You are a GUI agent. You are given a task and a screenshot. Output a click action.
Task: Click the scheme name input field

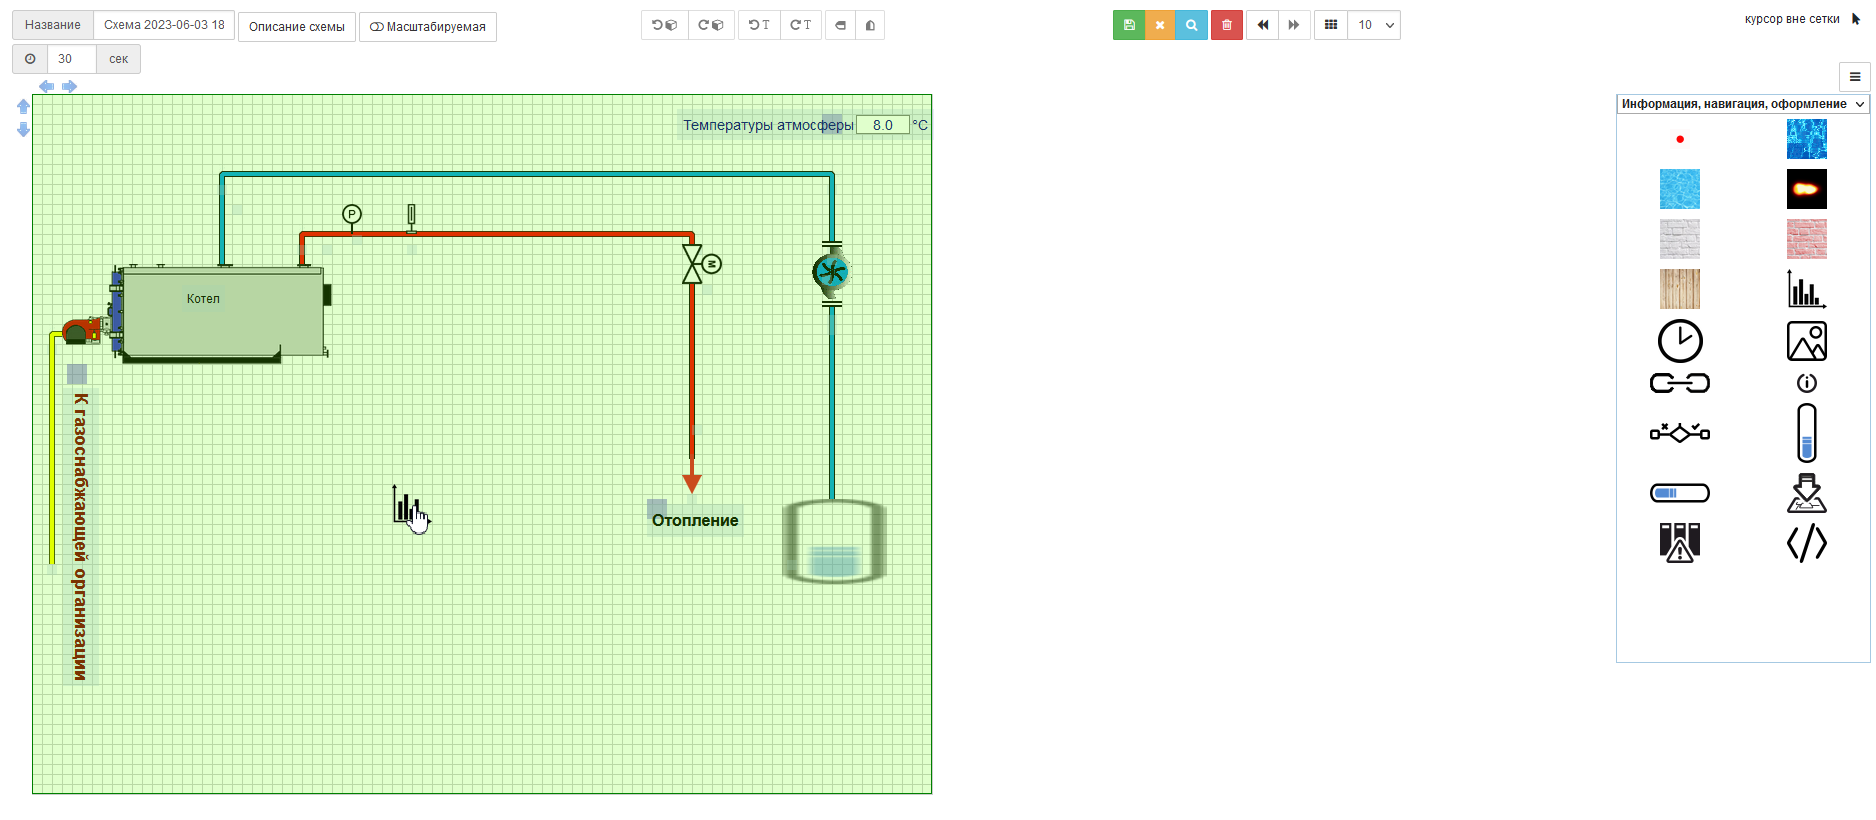[164, 25]
